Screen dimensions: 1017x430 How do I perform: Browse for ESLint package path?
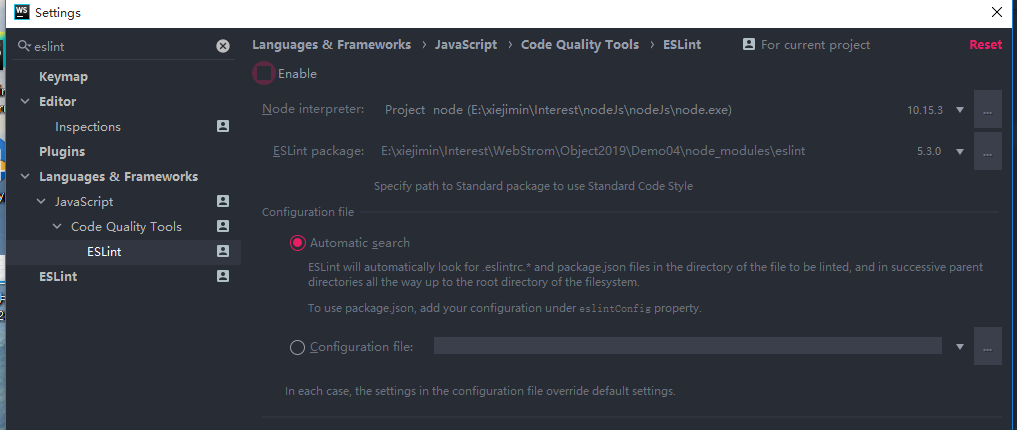[987, 152]
